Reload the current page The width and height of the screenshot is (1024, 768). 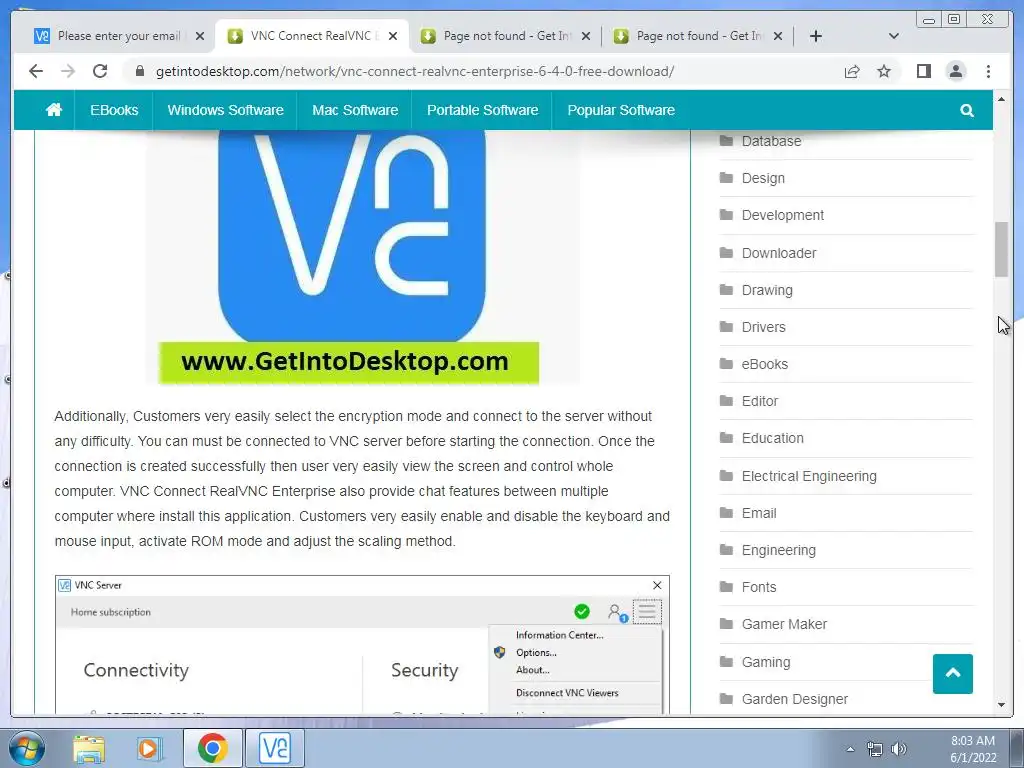[x=100, y=71]
